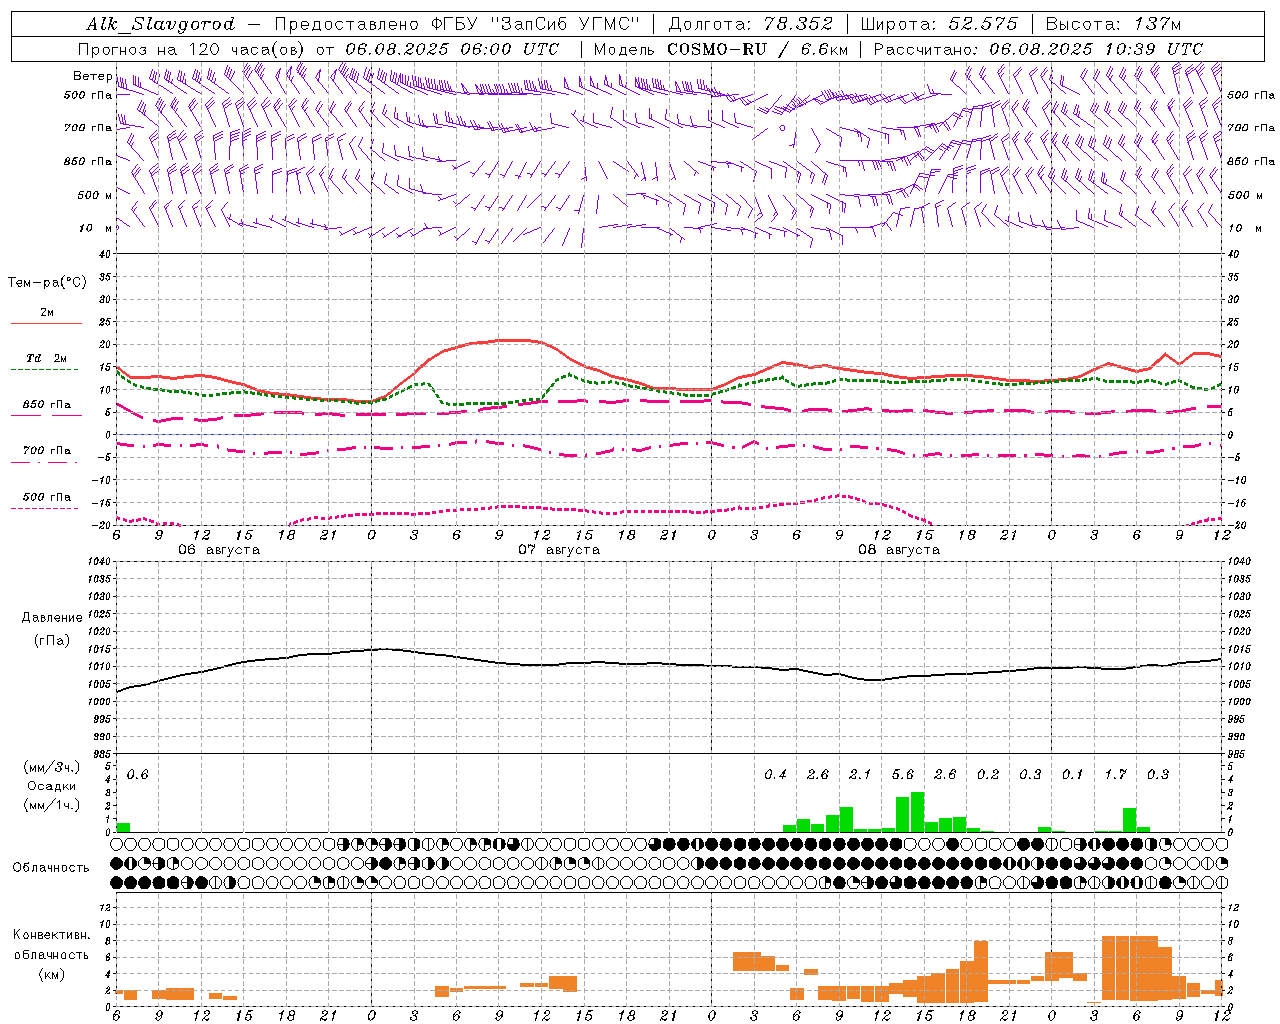Click the Облачность cloudiness row label

(x=51, y=868)
